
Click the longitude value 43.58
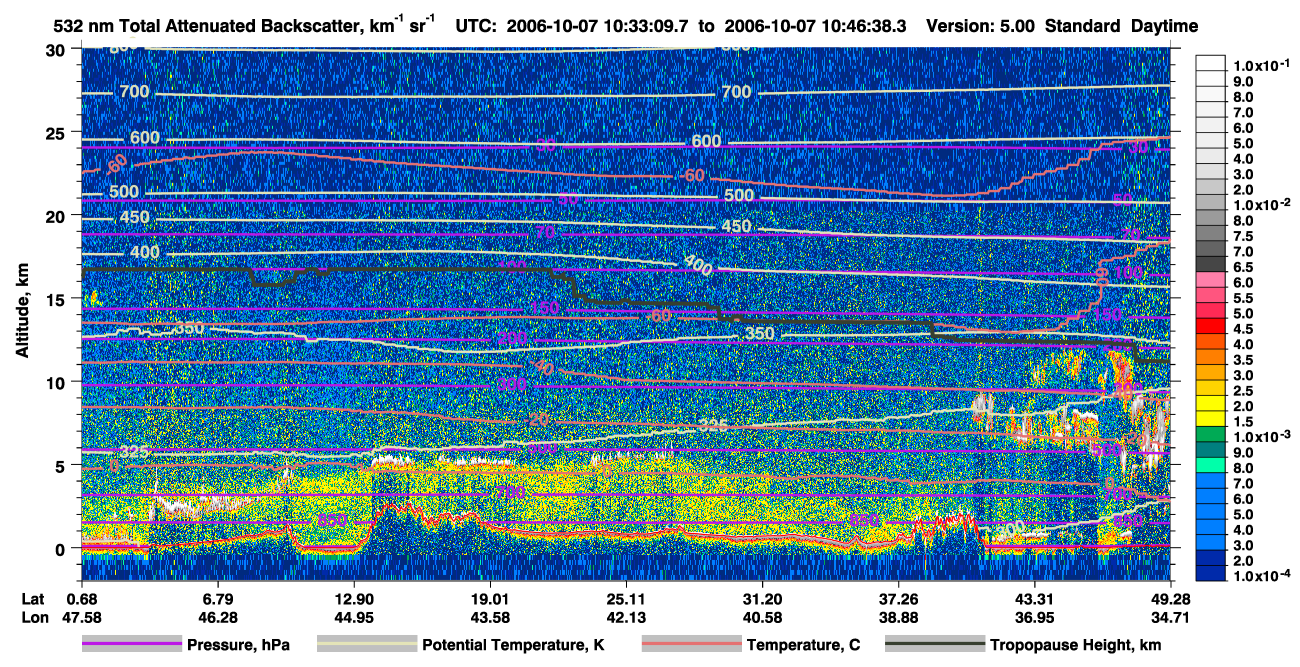point(490,617)
